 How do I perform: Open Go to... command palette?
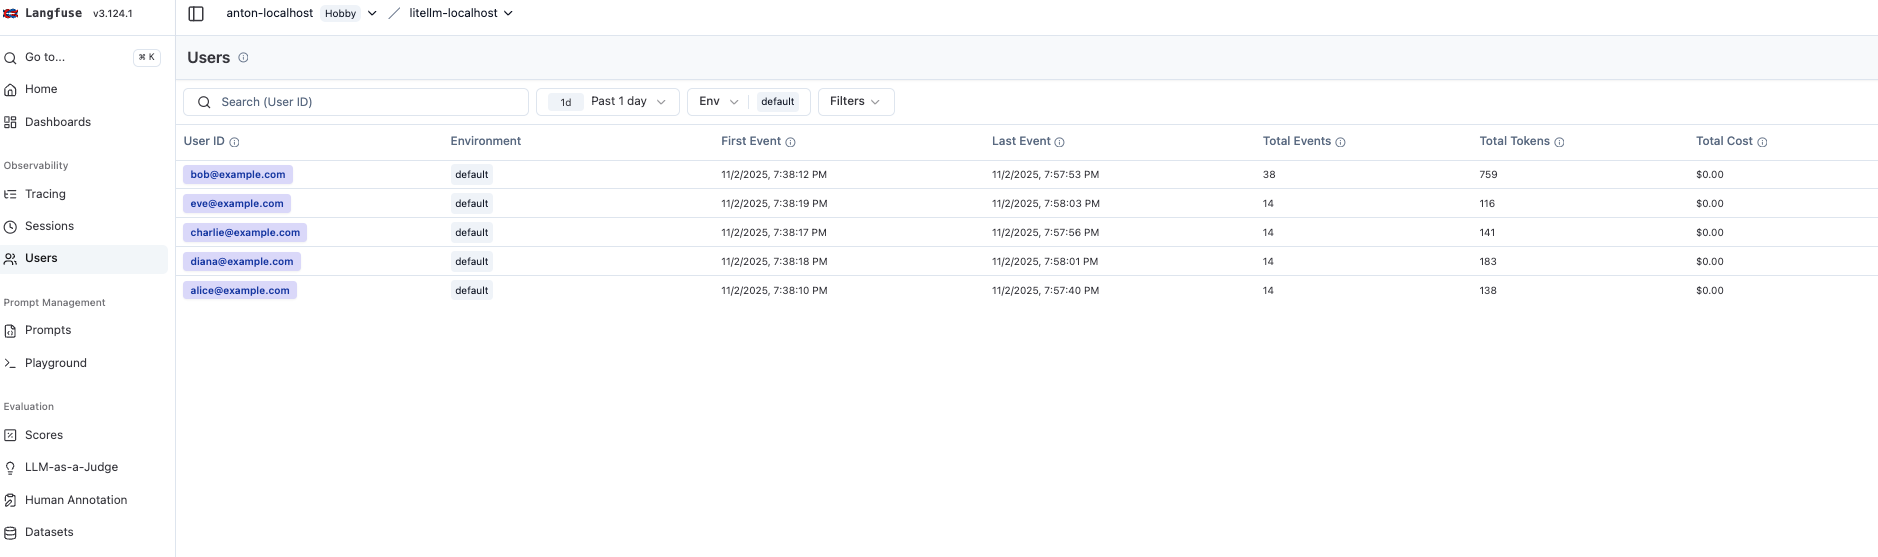tap(84, 57)
